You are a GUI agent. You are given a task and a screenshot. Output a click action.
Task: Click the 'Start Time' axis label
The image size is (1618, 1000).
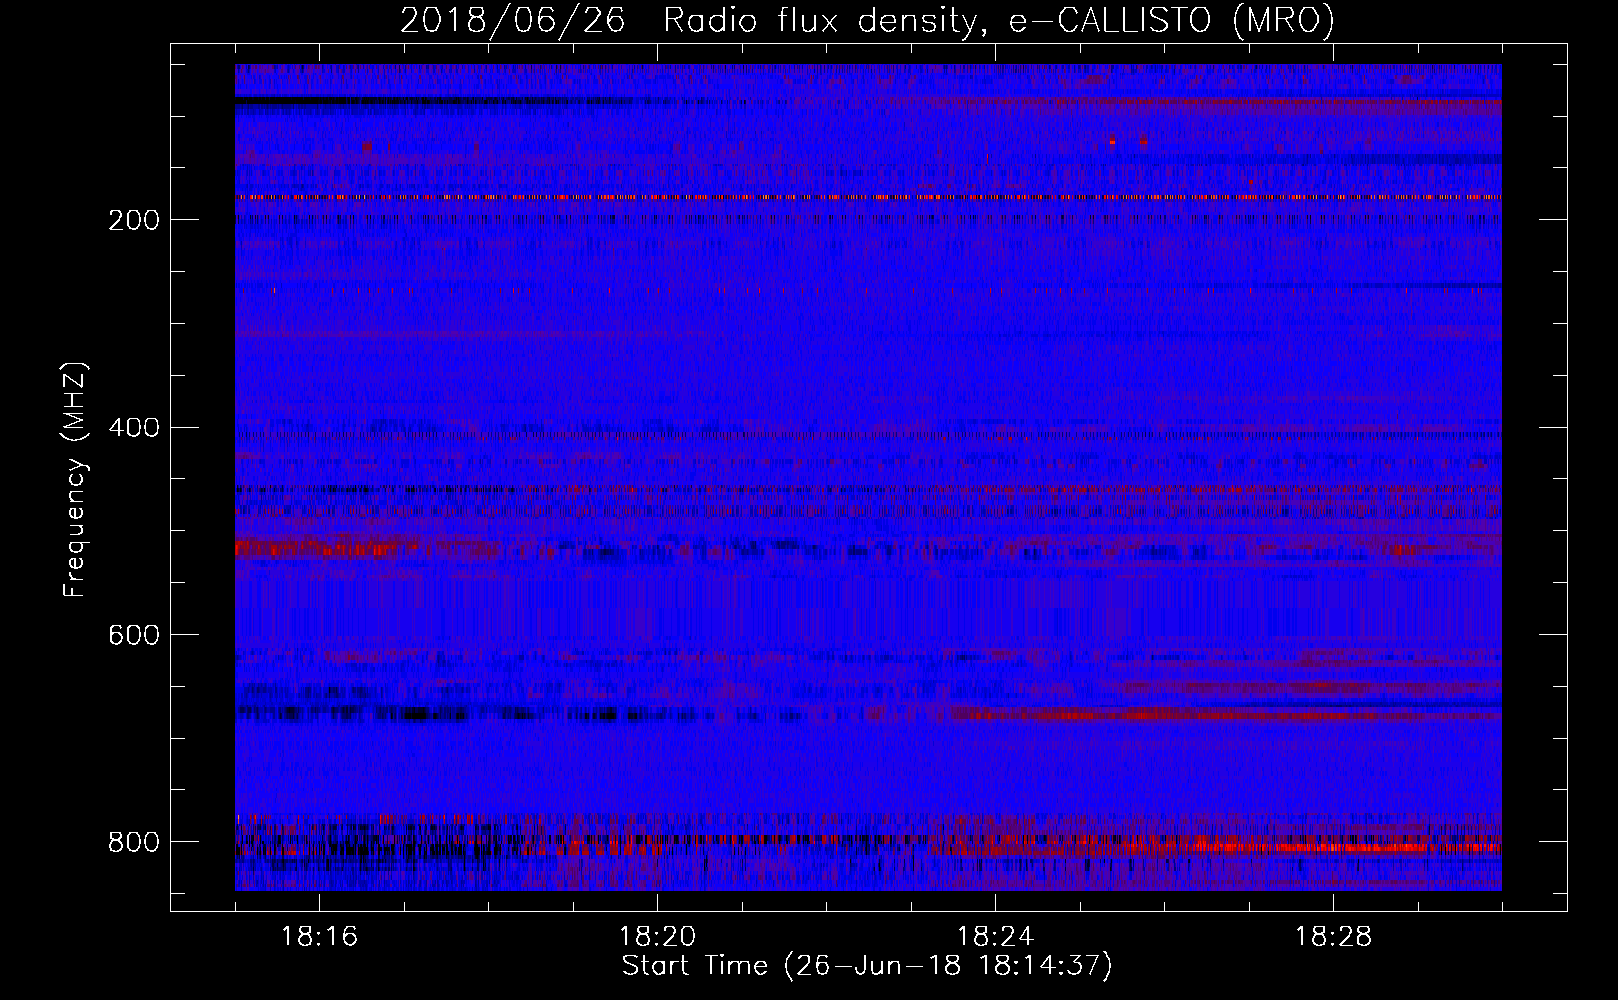pyautogui.click(x=867, y=966)
